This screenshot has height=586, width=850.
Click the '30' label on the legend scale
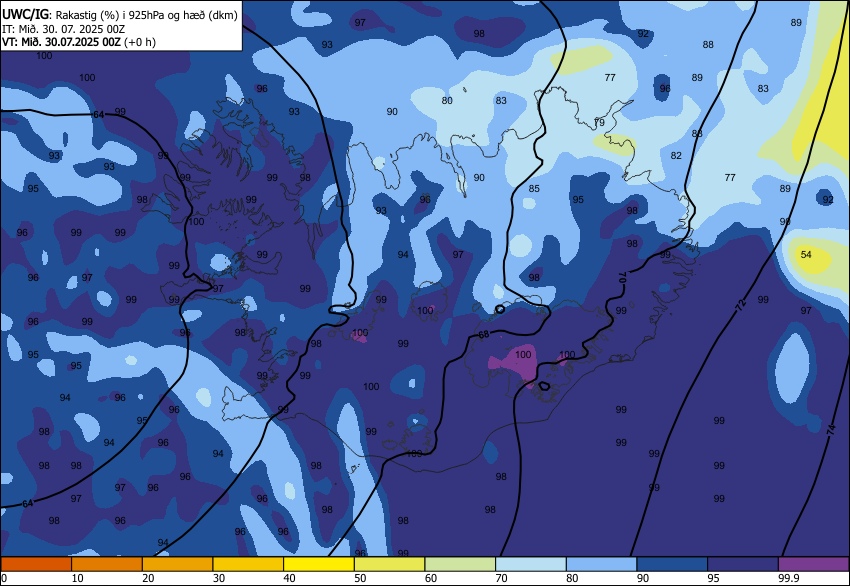click(218, 578)
